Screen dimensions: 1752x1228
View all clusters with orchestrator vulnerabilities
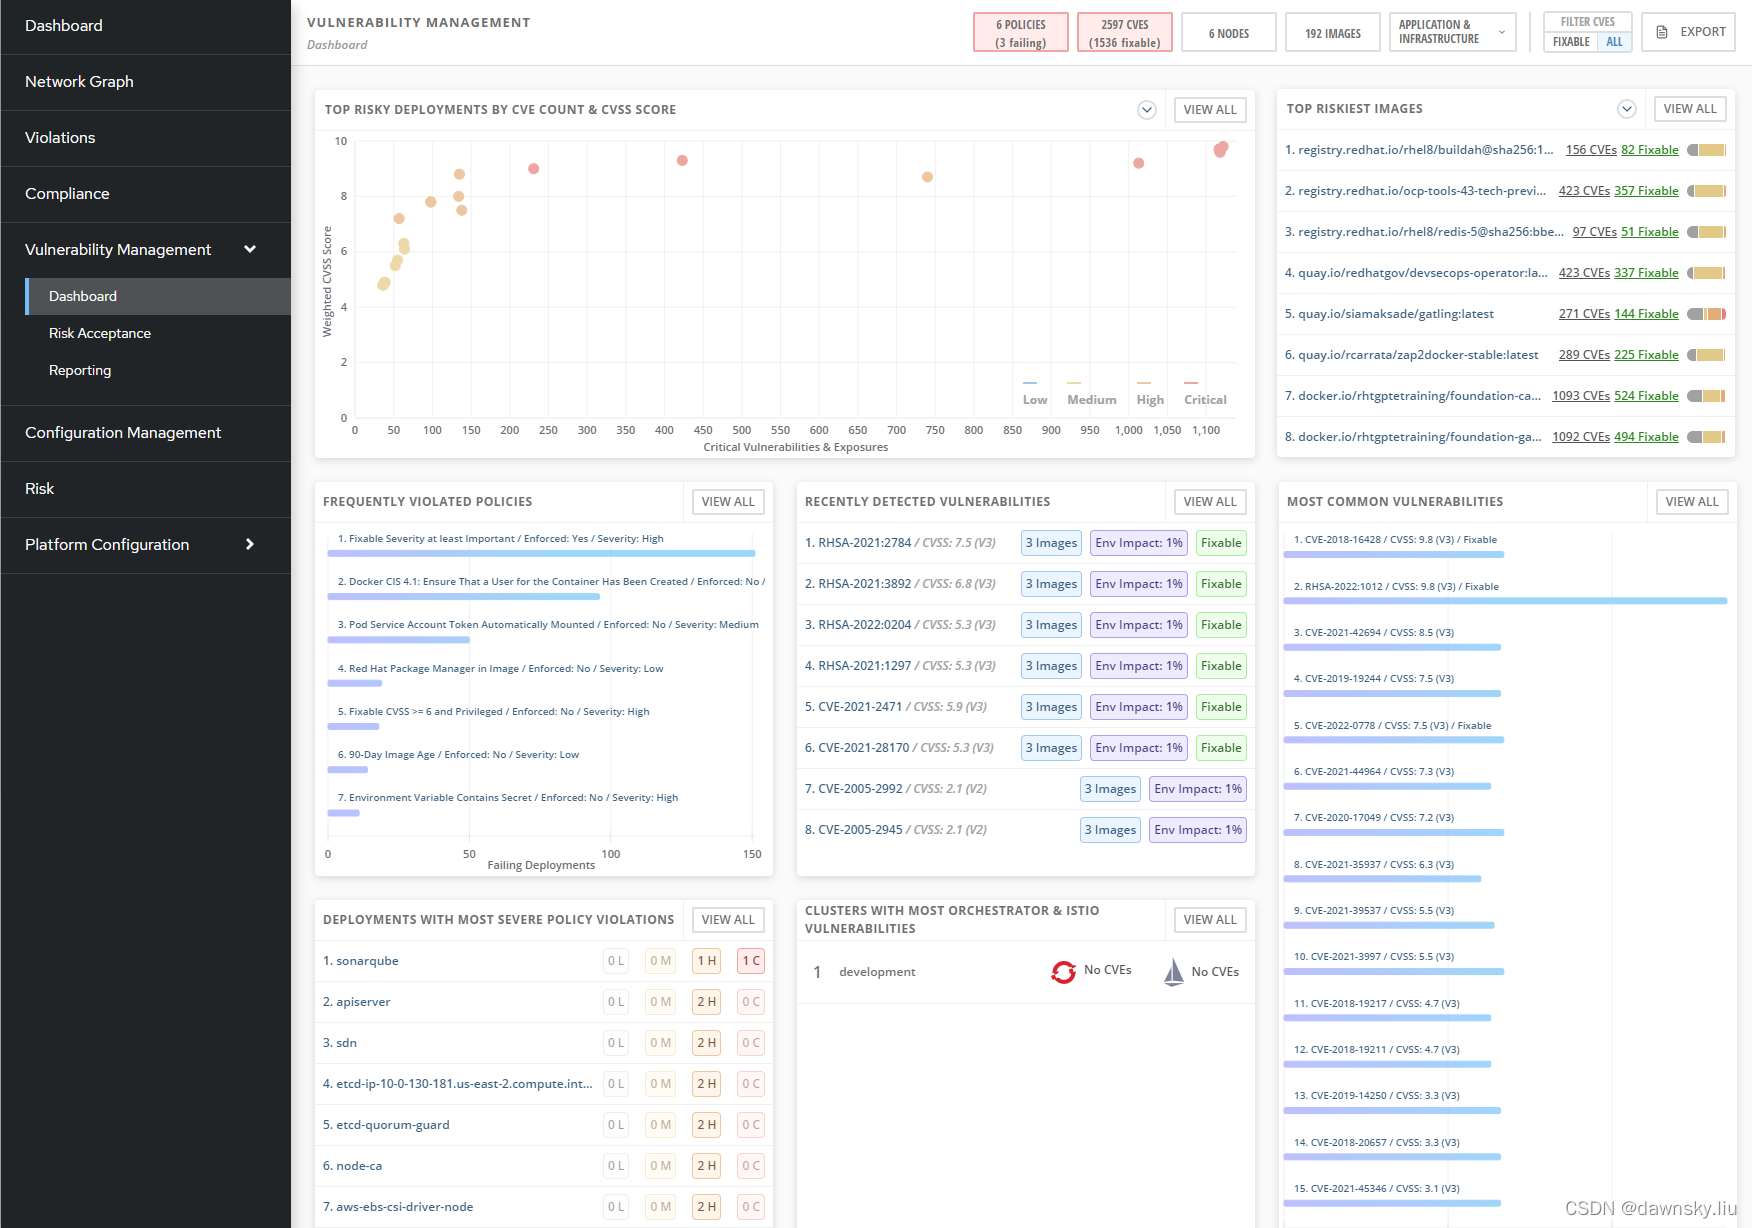(x=1210, y=920)
